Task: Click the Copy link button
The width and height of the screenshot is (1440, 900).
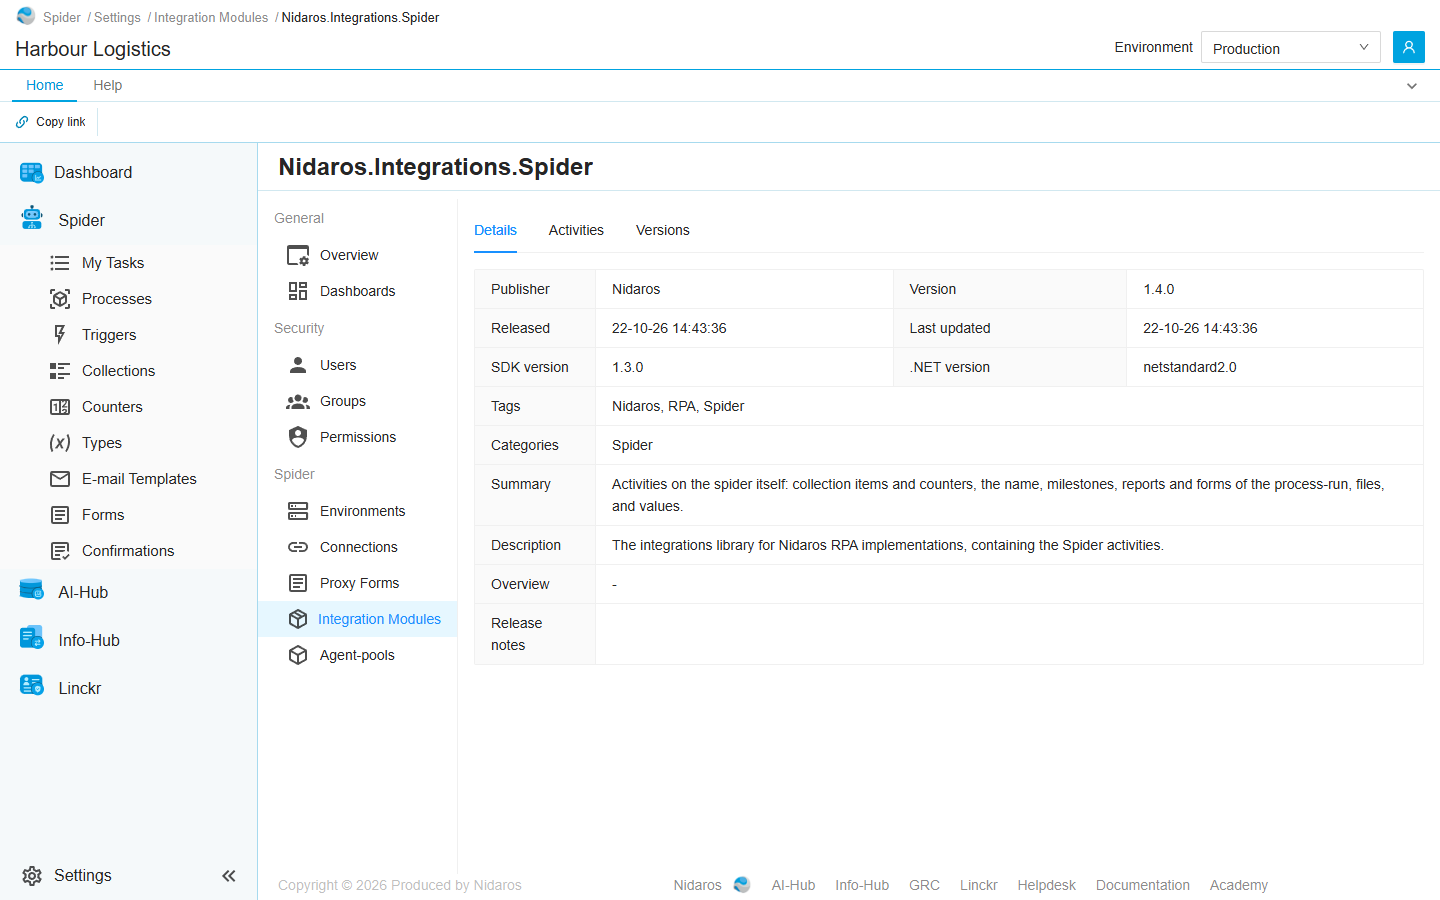Action: coord(51,122)
